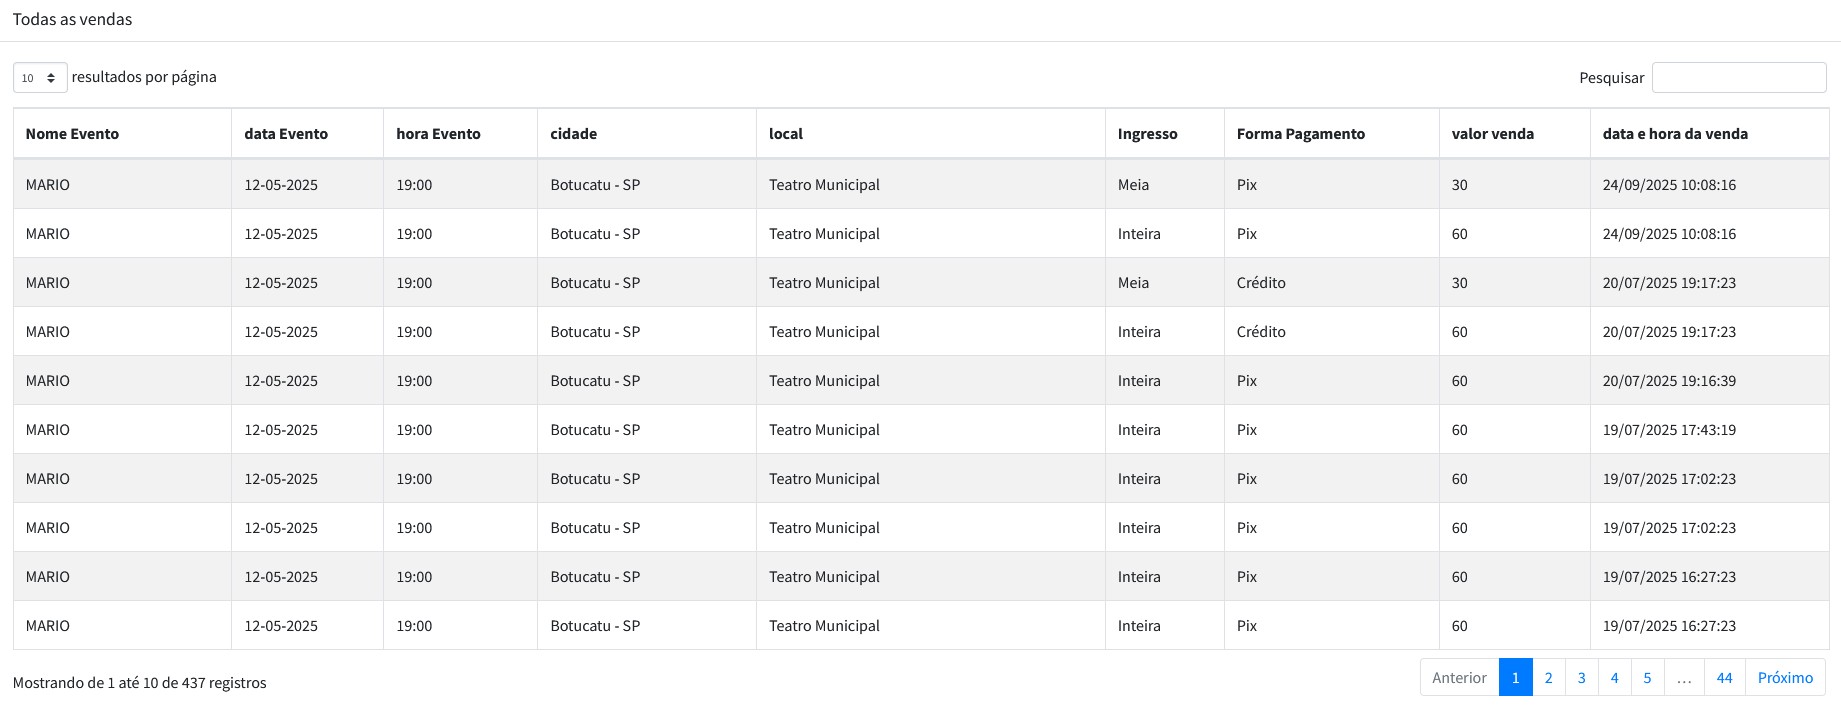
Task: Sort by valor venda column header
Action: [x=1492, y=134]
